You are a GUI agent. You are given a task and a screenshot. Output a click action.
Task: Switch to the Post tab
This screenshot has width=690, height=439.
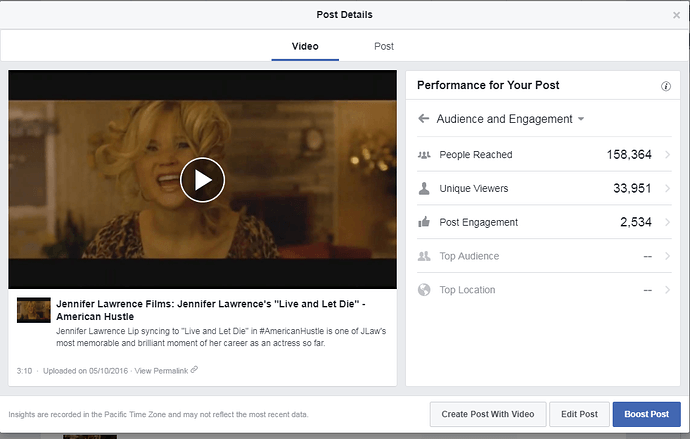[x=384, y=46]
